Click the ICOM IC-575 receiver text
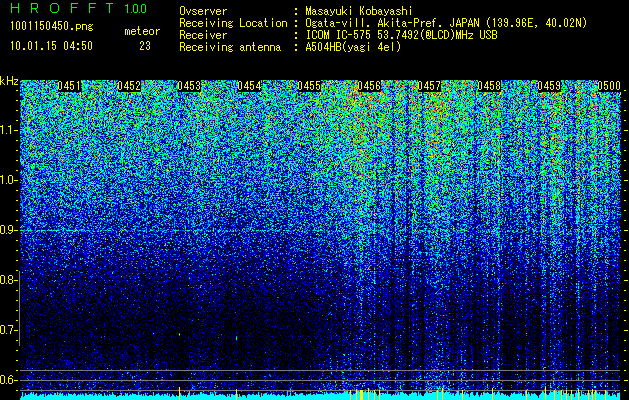The image size is (629, 400). [402, 35]
